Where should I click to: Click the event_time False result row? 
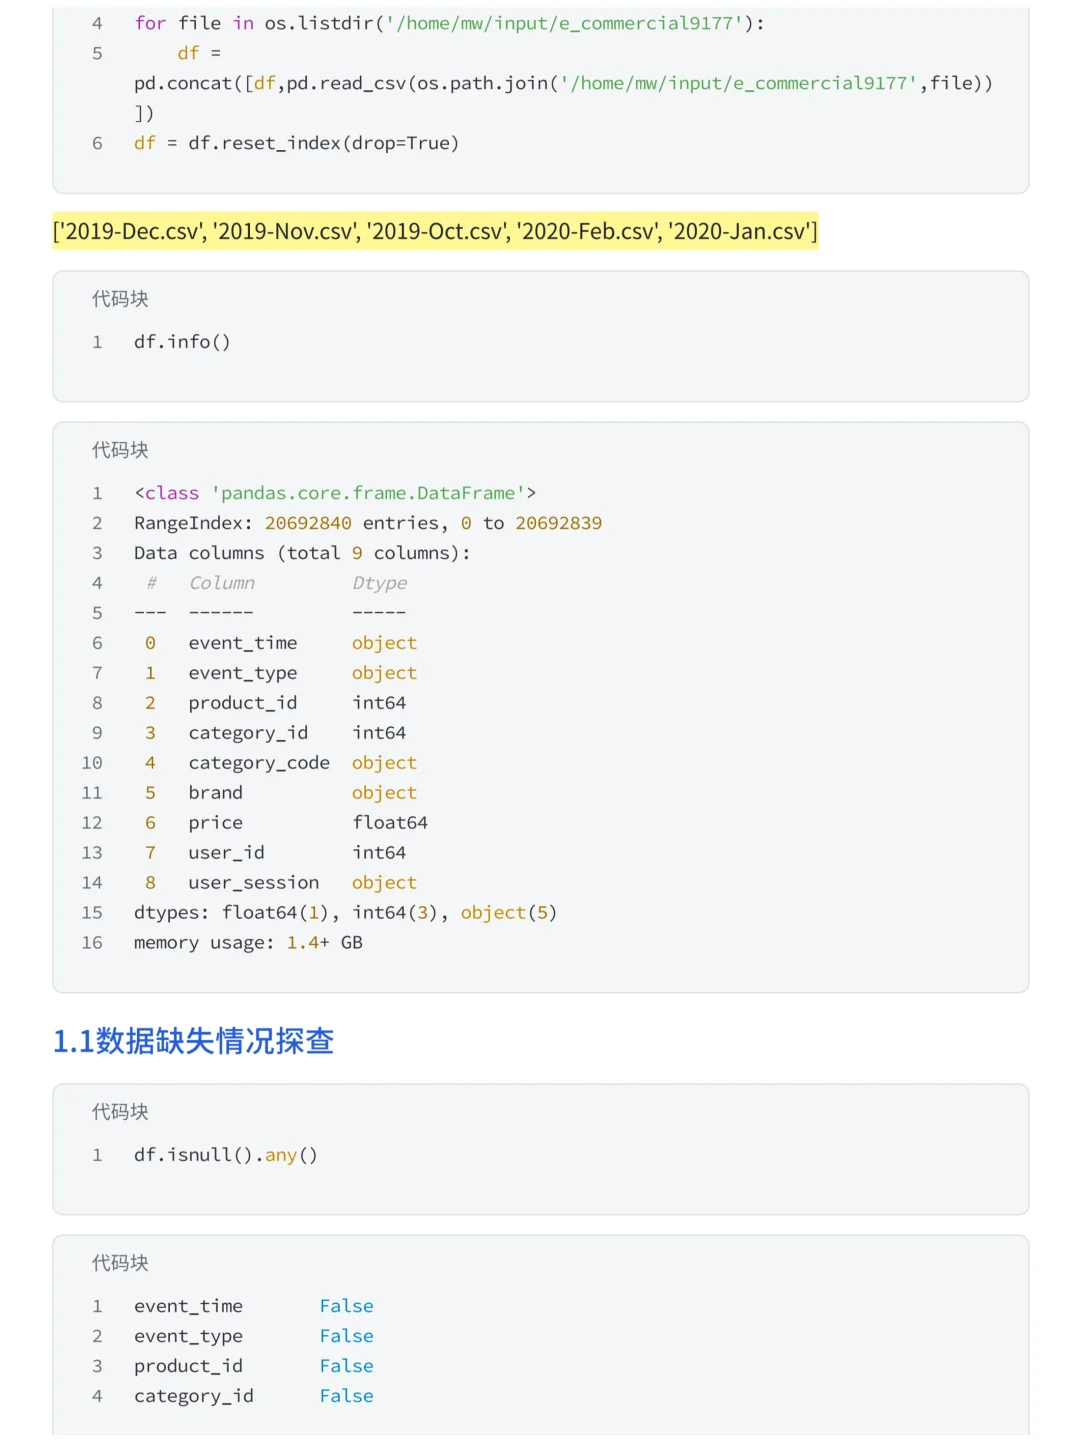coord(254,1306)
